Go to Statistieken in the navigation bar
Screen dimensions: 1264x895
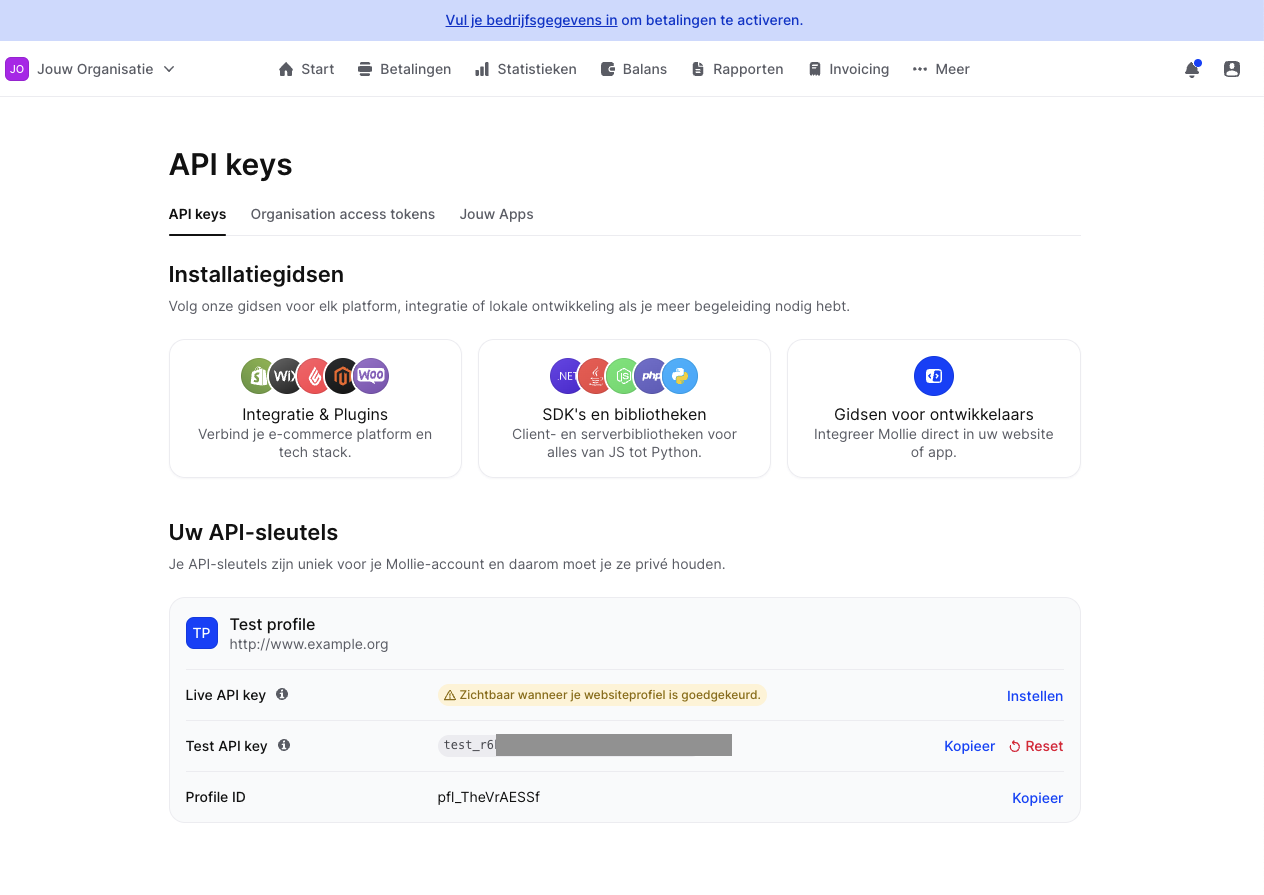tap(525, 69)
